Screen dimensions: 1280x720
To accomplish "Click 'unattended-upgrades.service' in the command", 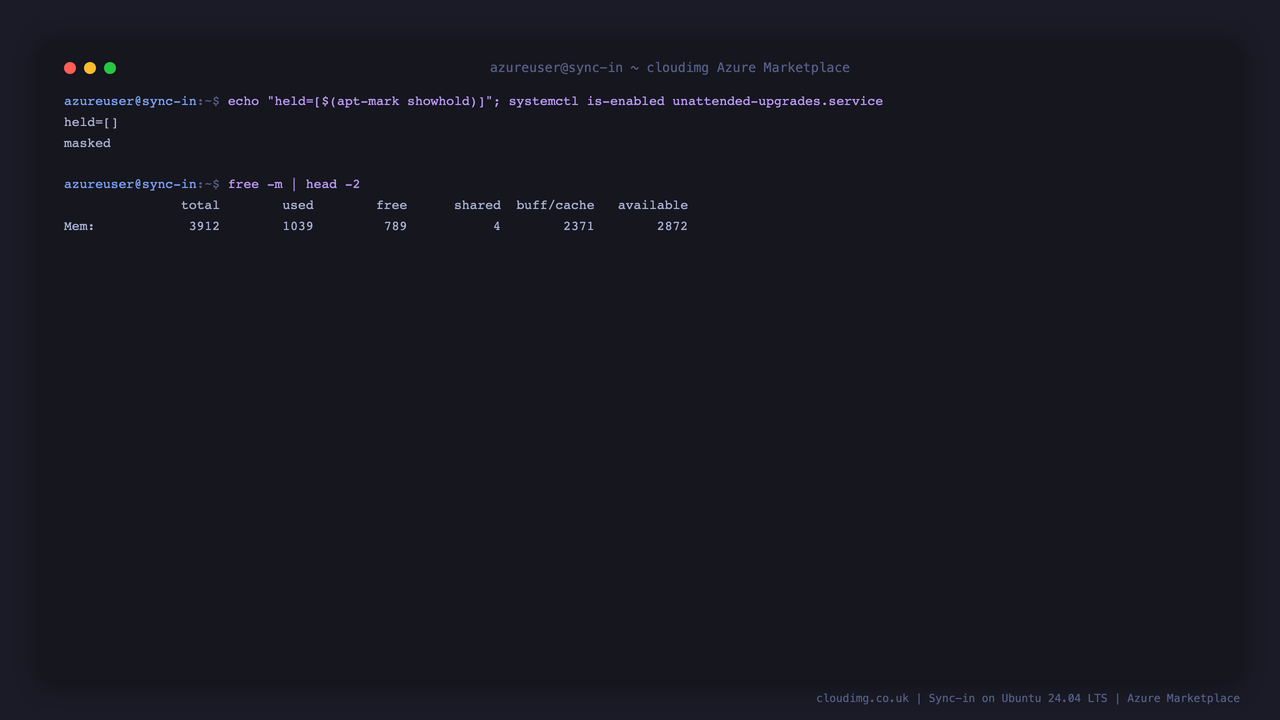I will (x=777, y=101).
